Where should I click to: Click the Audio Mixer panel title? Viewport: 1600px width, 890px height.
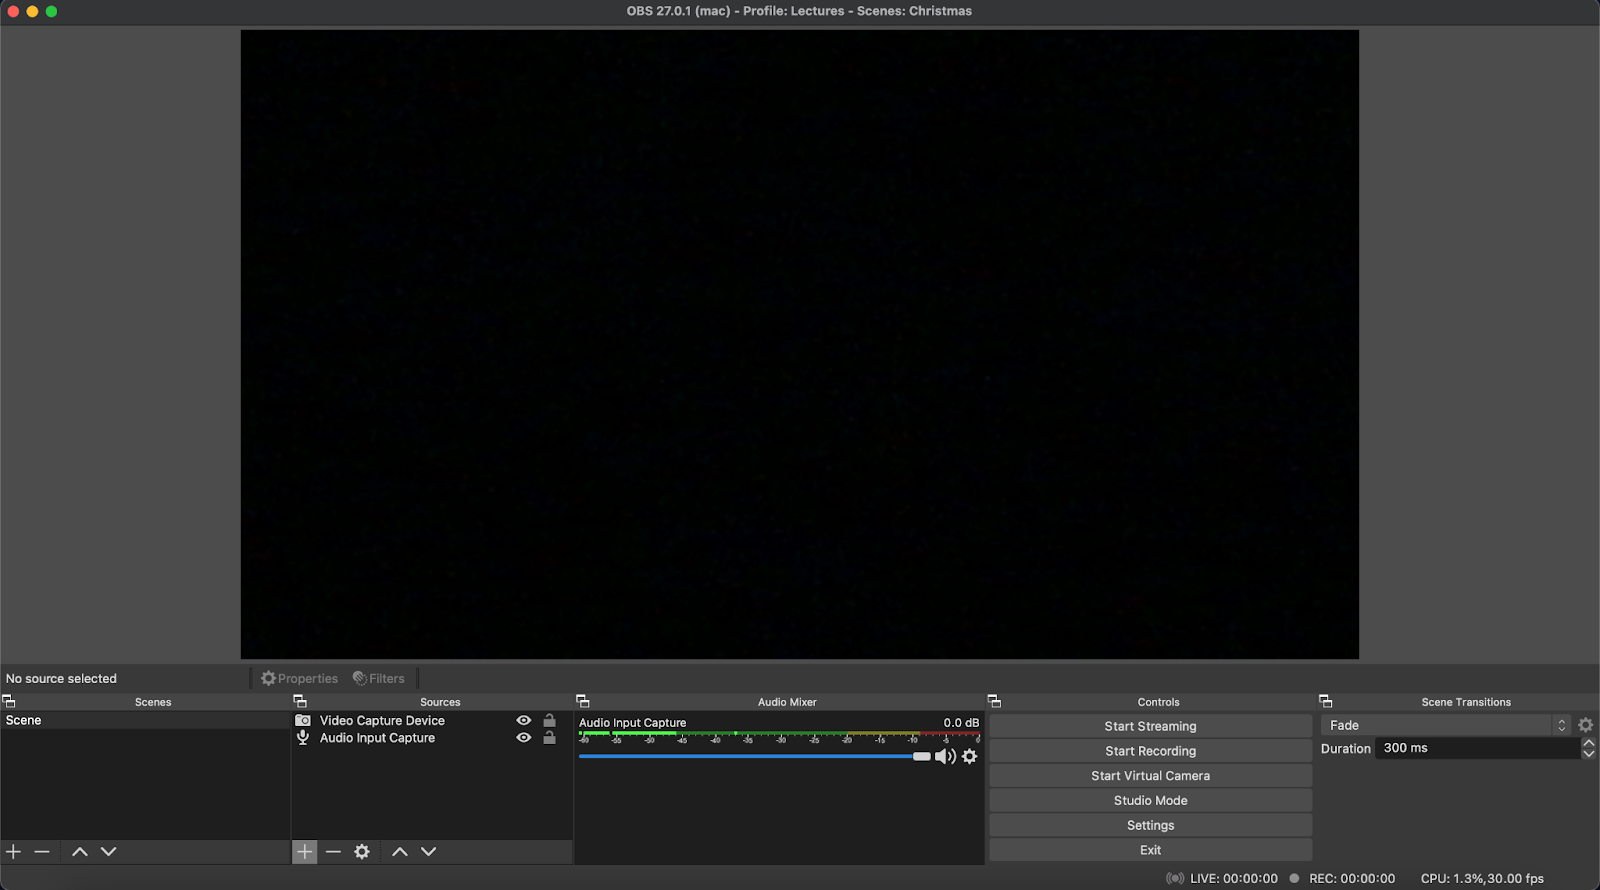click(x=787, y=702)
